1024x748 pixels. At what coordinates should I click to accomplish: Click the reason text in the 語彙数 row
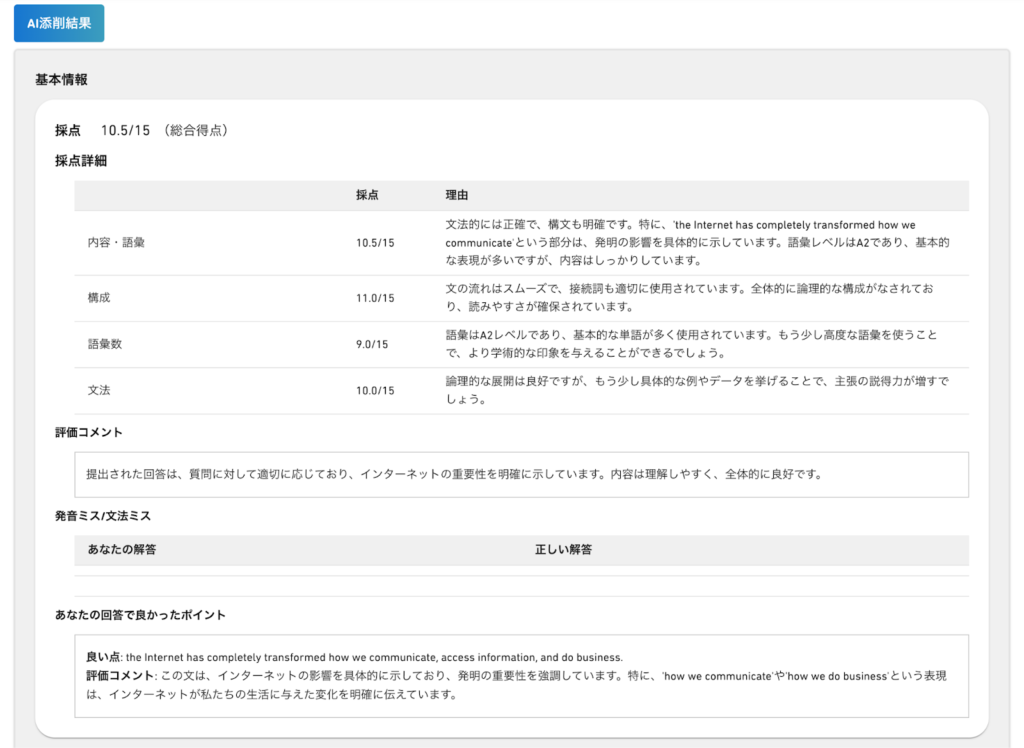(x=691, y=344)
